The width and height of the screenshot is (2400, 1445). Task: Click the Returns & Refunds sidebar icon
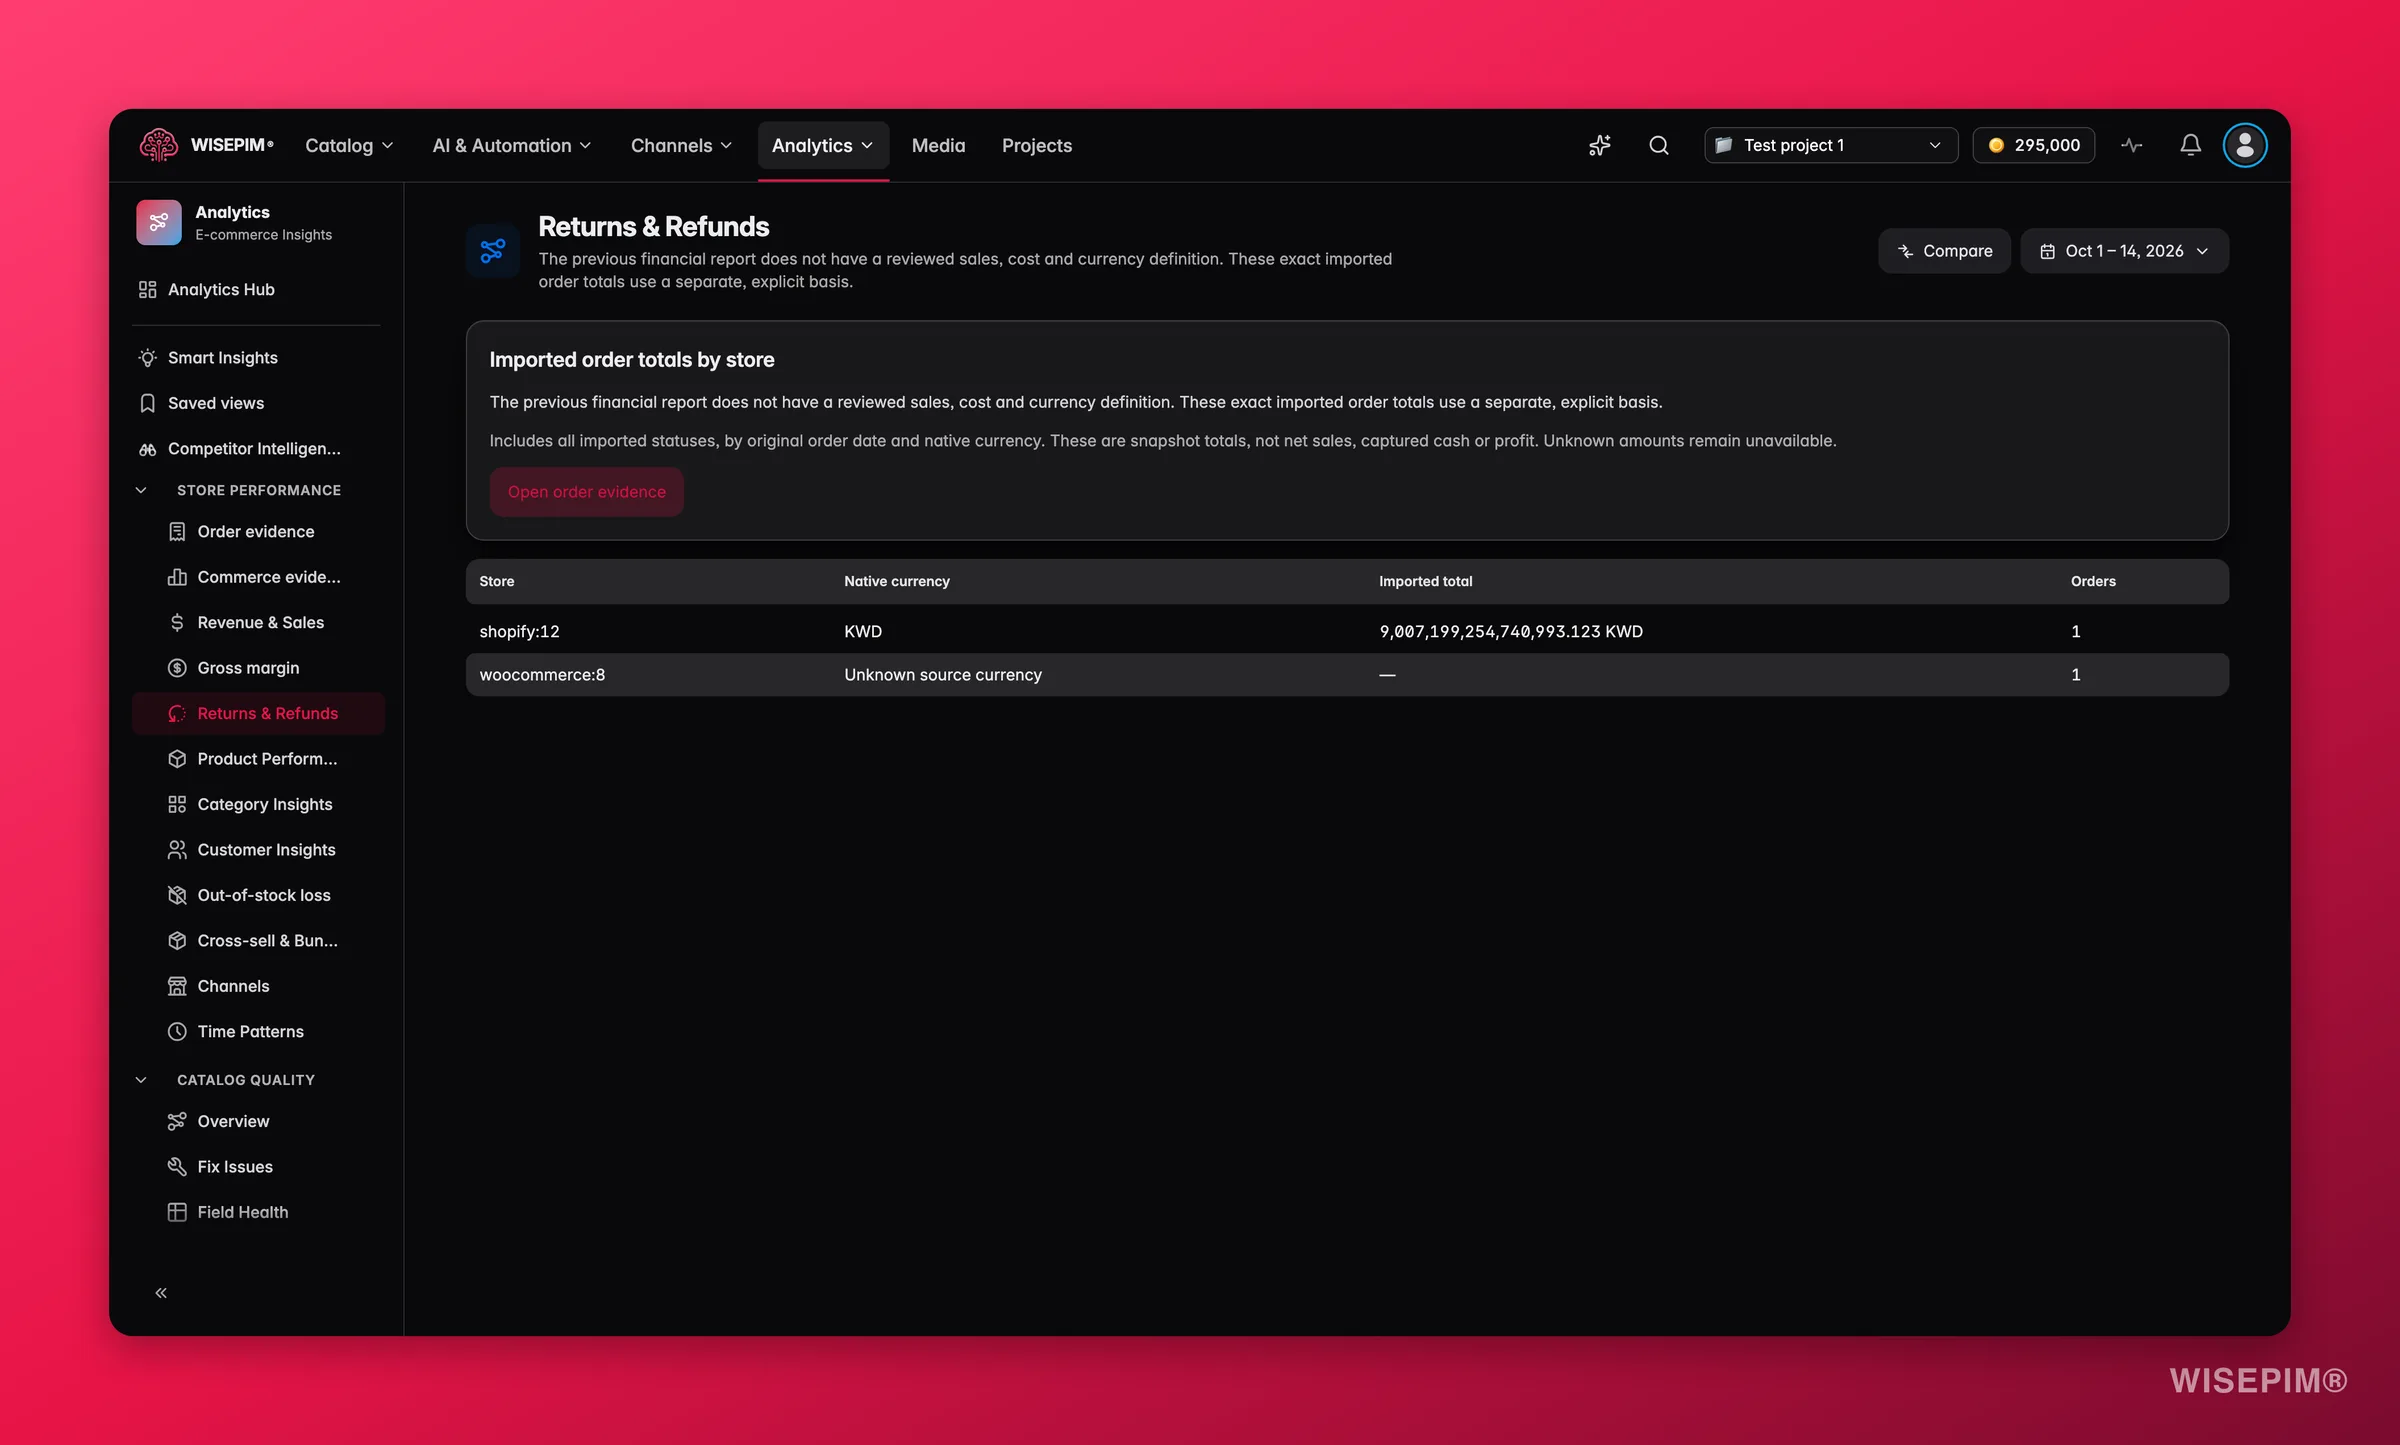(x=177, y=713)
